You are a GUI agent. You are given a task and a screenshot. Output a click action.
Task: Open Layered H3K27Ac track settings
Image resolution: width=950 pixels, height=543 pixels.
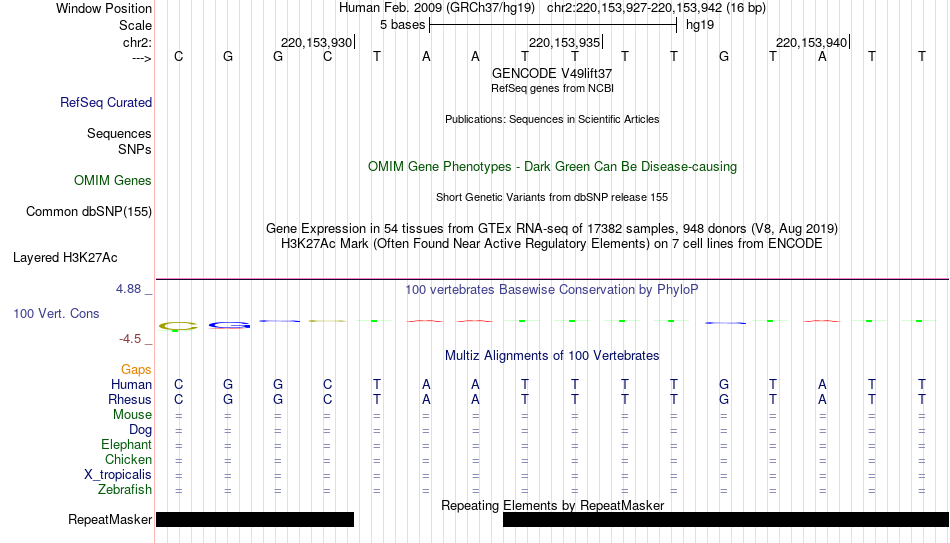coord(65,258)
